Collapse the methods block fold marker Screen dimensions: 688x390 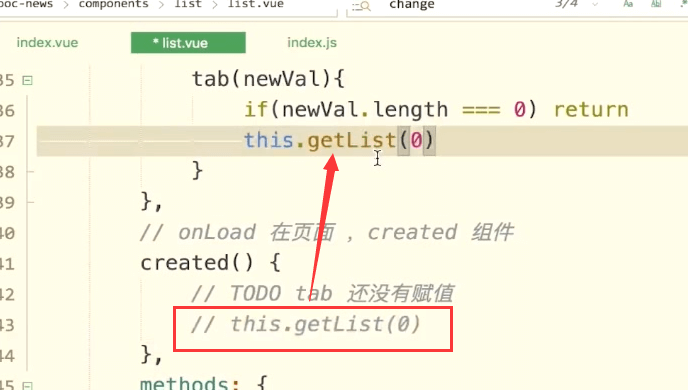[x=27, y=386]
